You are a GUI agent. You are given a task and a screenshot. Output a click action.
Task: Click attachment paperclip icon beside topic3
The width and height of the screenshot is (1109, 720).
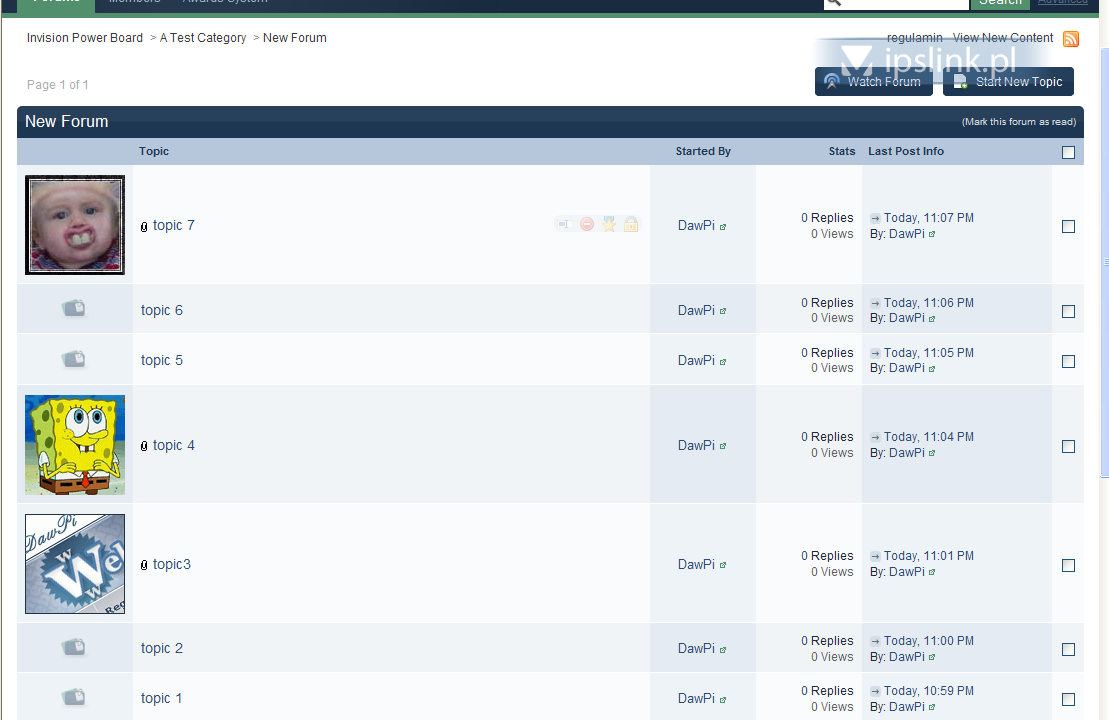[144, 564]
